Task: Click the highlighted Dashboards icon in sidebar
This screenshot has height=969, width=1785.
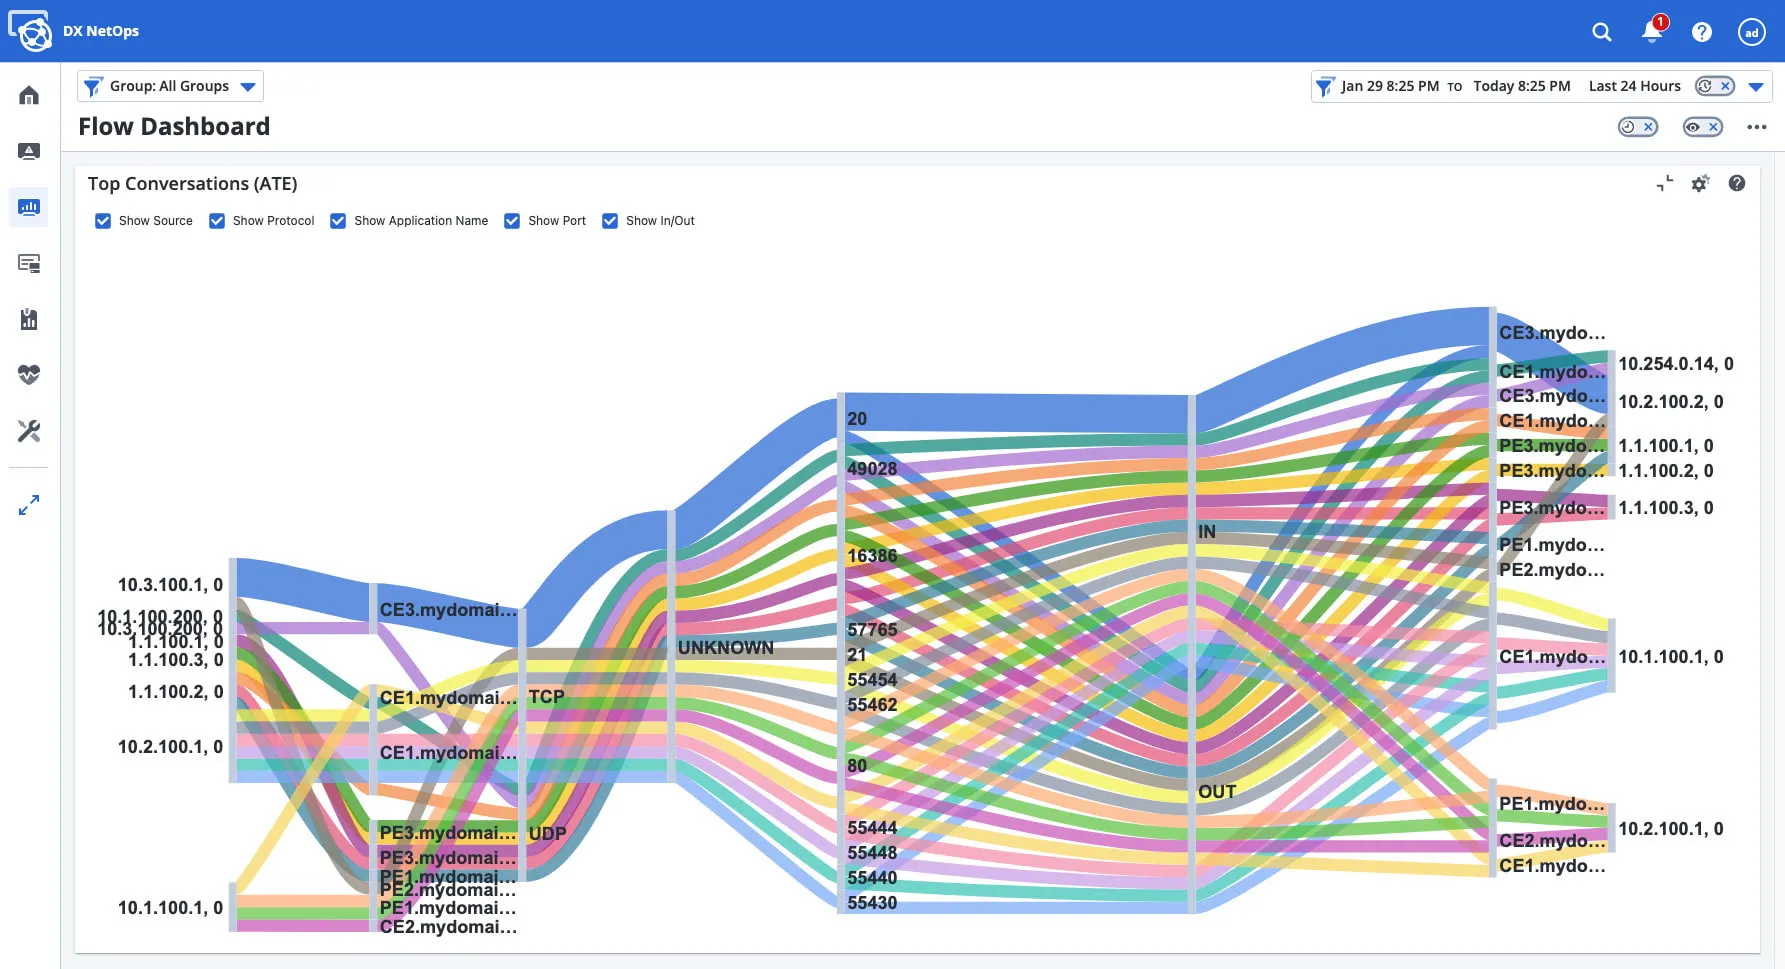Action: coord(28,207)
